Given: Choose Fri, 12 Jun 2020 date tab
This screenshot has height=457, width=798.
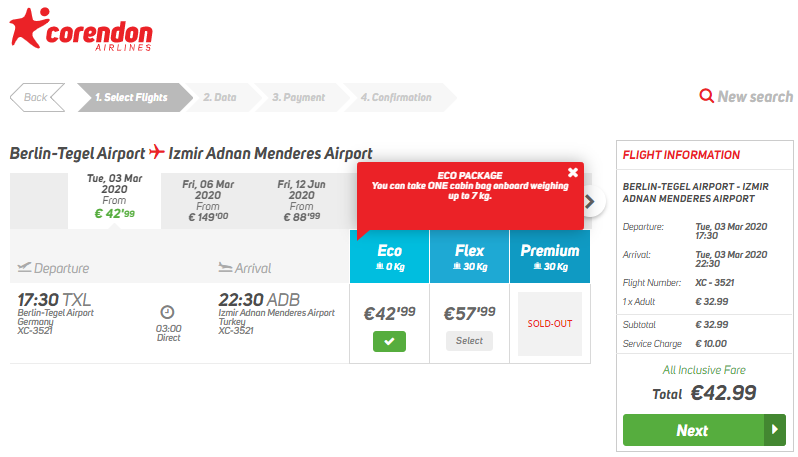Looking at the screenshot, I should tap(301, 202).
